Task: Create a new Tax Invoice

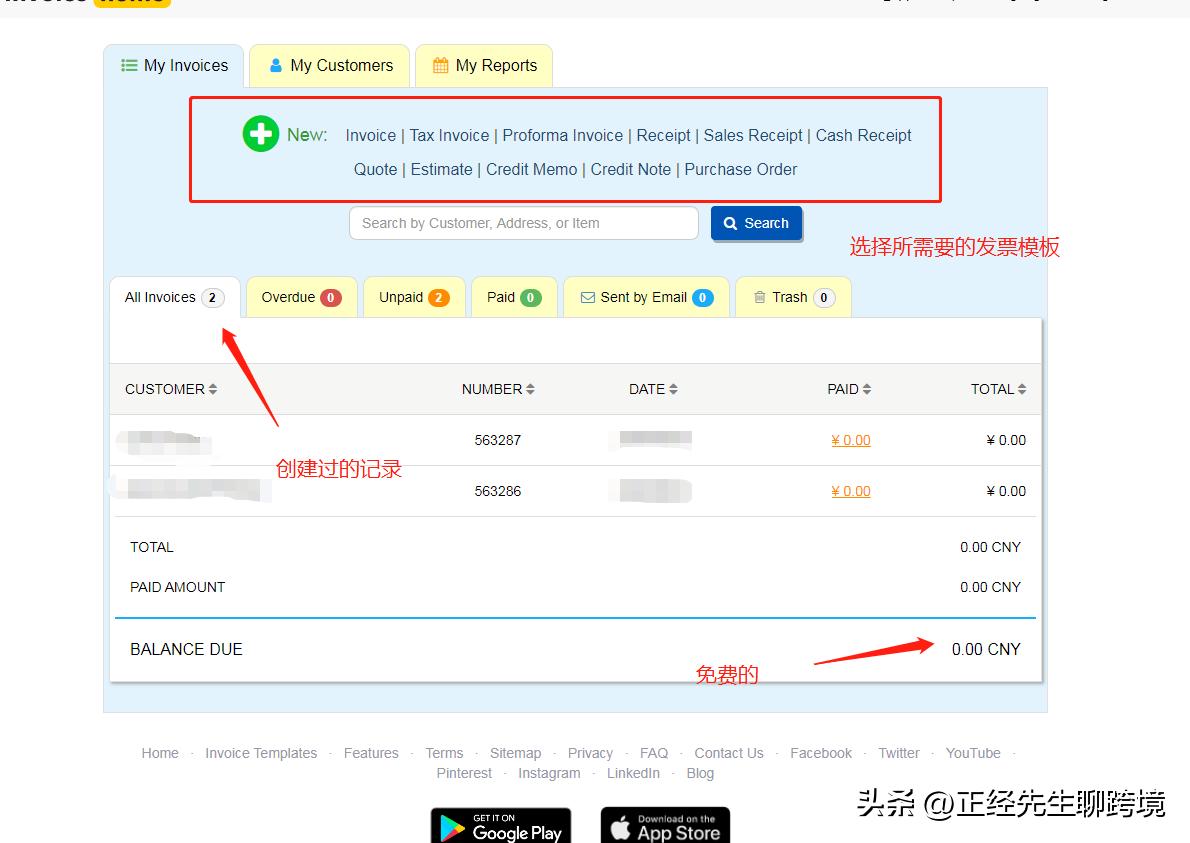Action: pyautogui.click(x=447, y=135)
